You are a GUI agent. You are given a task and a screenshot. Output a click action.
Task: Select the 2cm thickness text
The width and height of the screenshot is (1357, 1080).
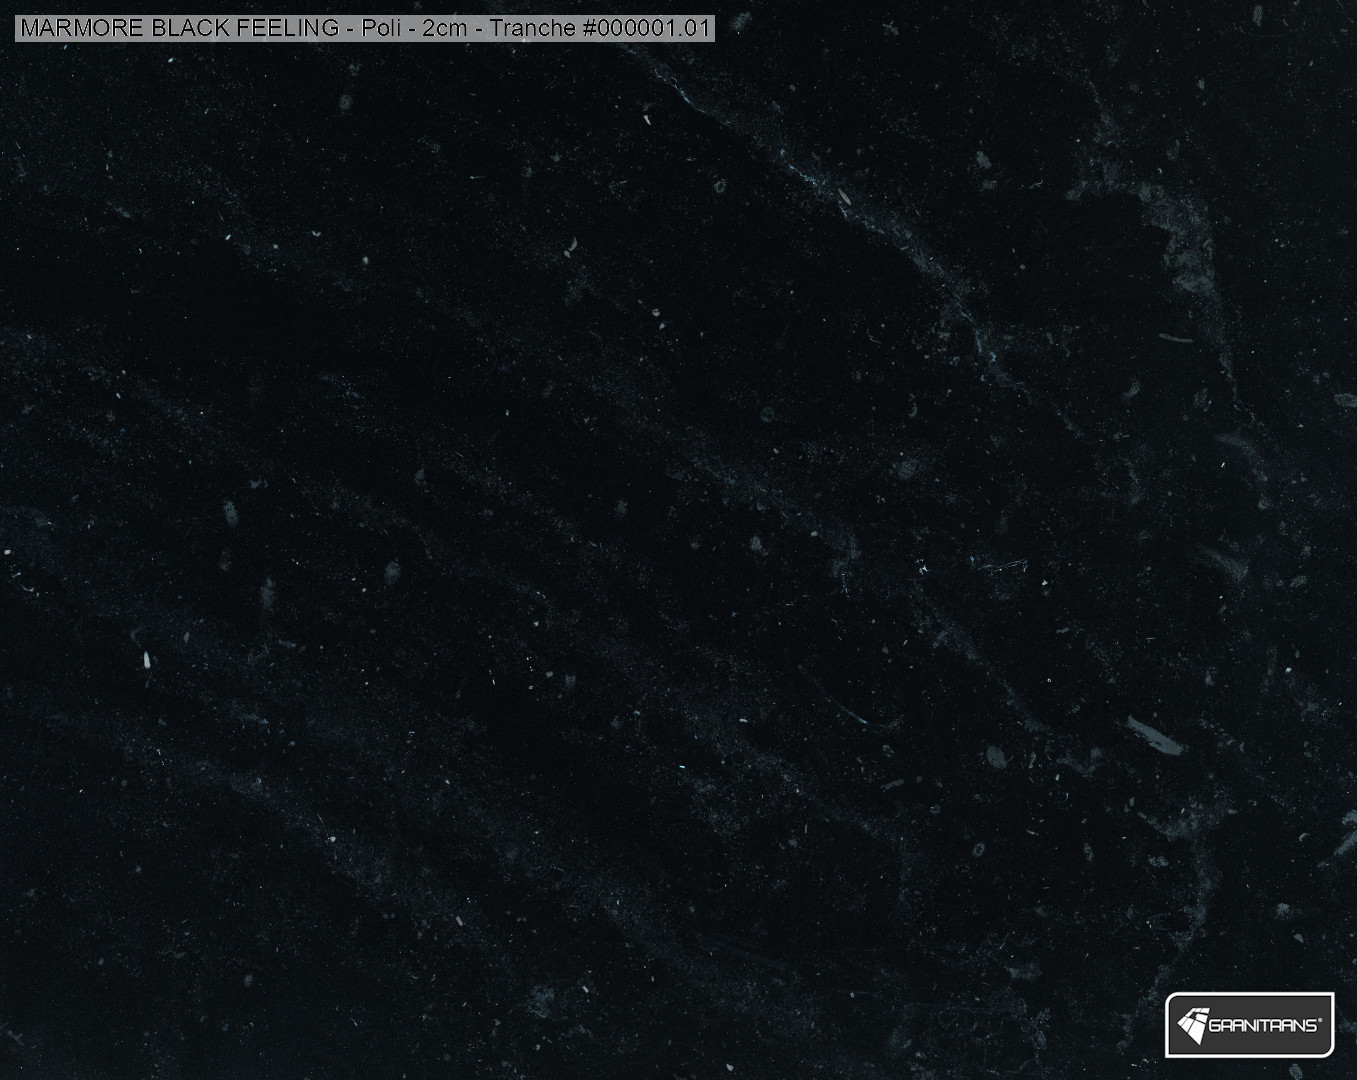tap(445, 28)
